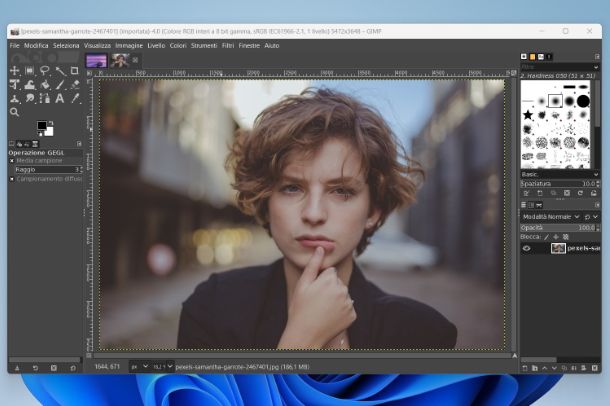Open the Basic brush tag dropdown

pos(559,174)
